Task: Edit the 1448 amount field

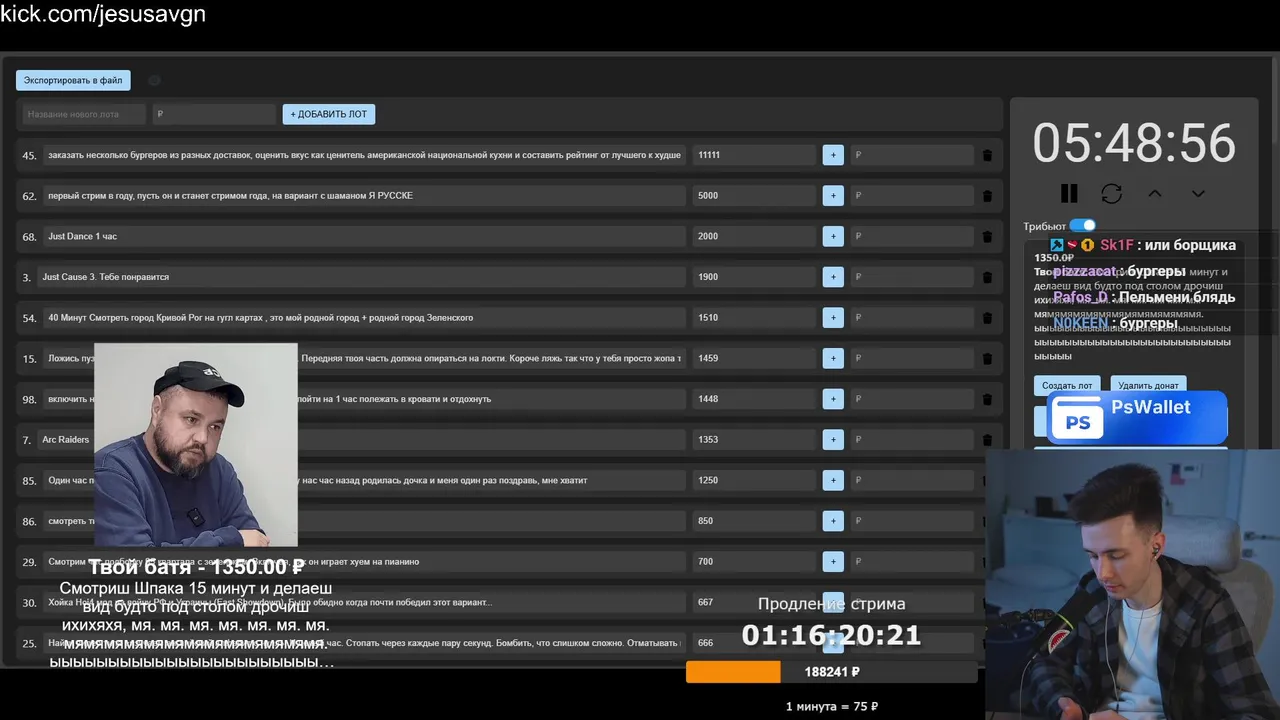Action: tap(754, 399)
